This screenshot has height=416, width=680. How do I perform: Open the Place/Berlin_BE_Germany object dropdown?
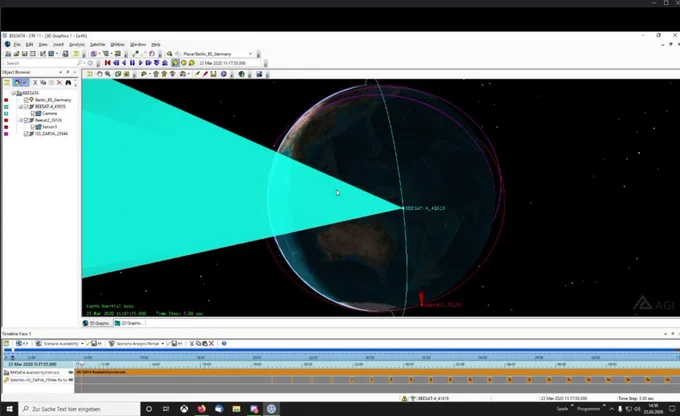point(250,54)
